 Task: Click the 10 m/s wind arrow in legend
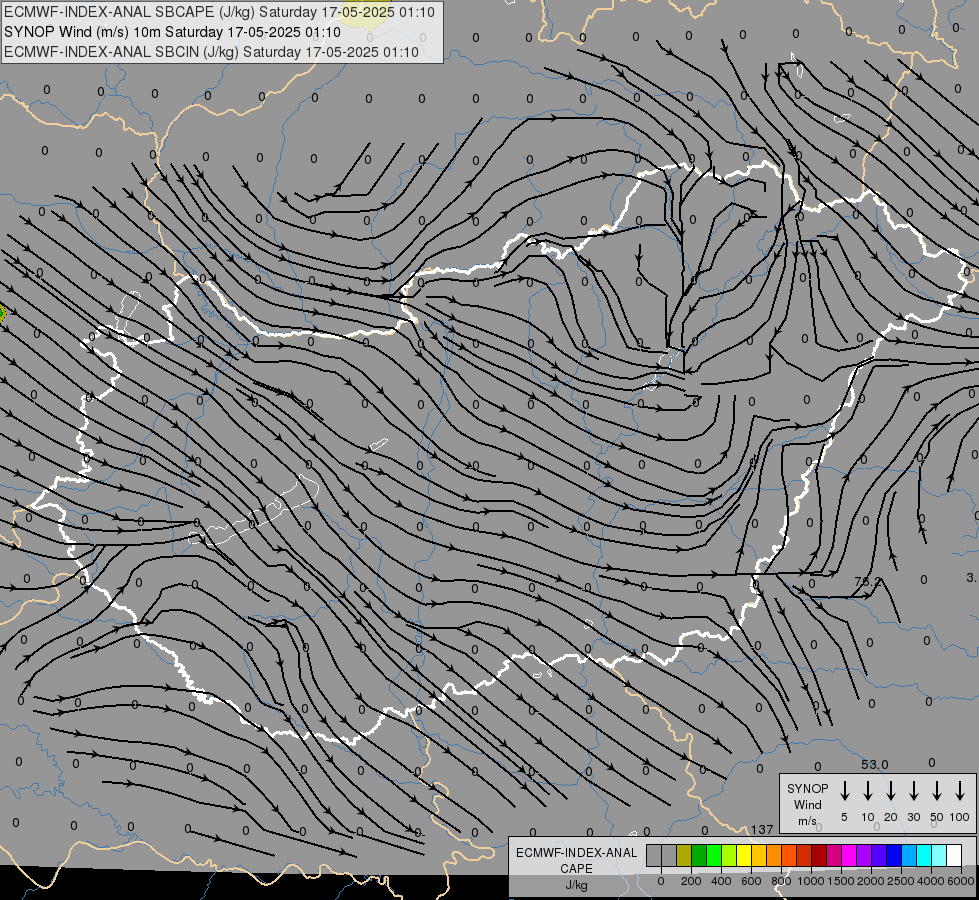tap(868, 791)
